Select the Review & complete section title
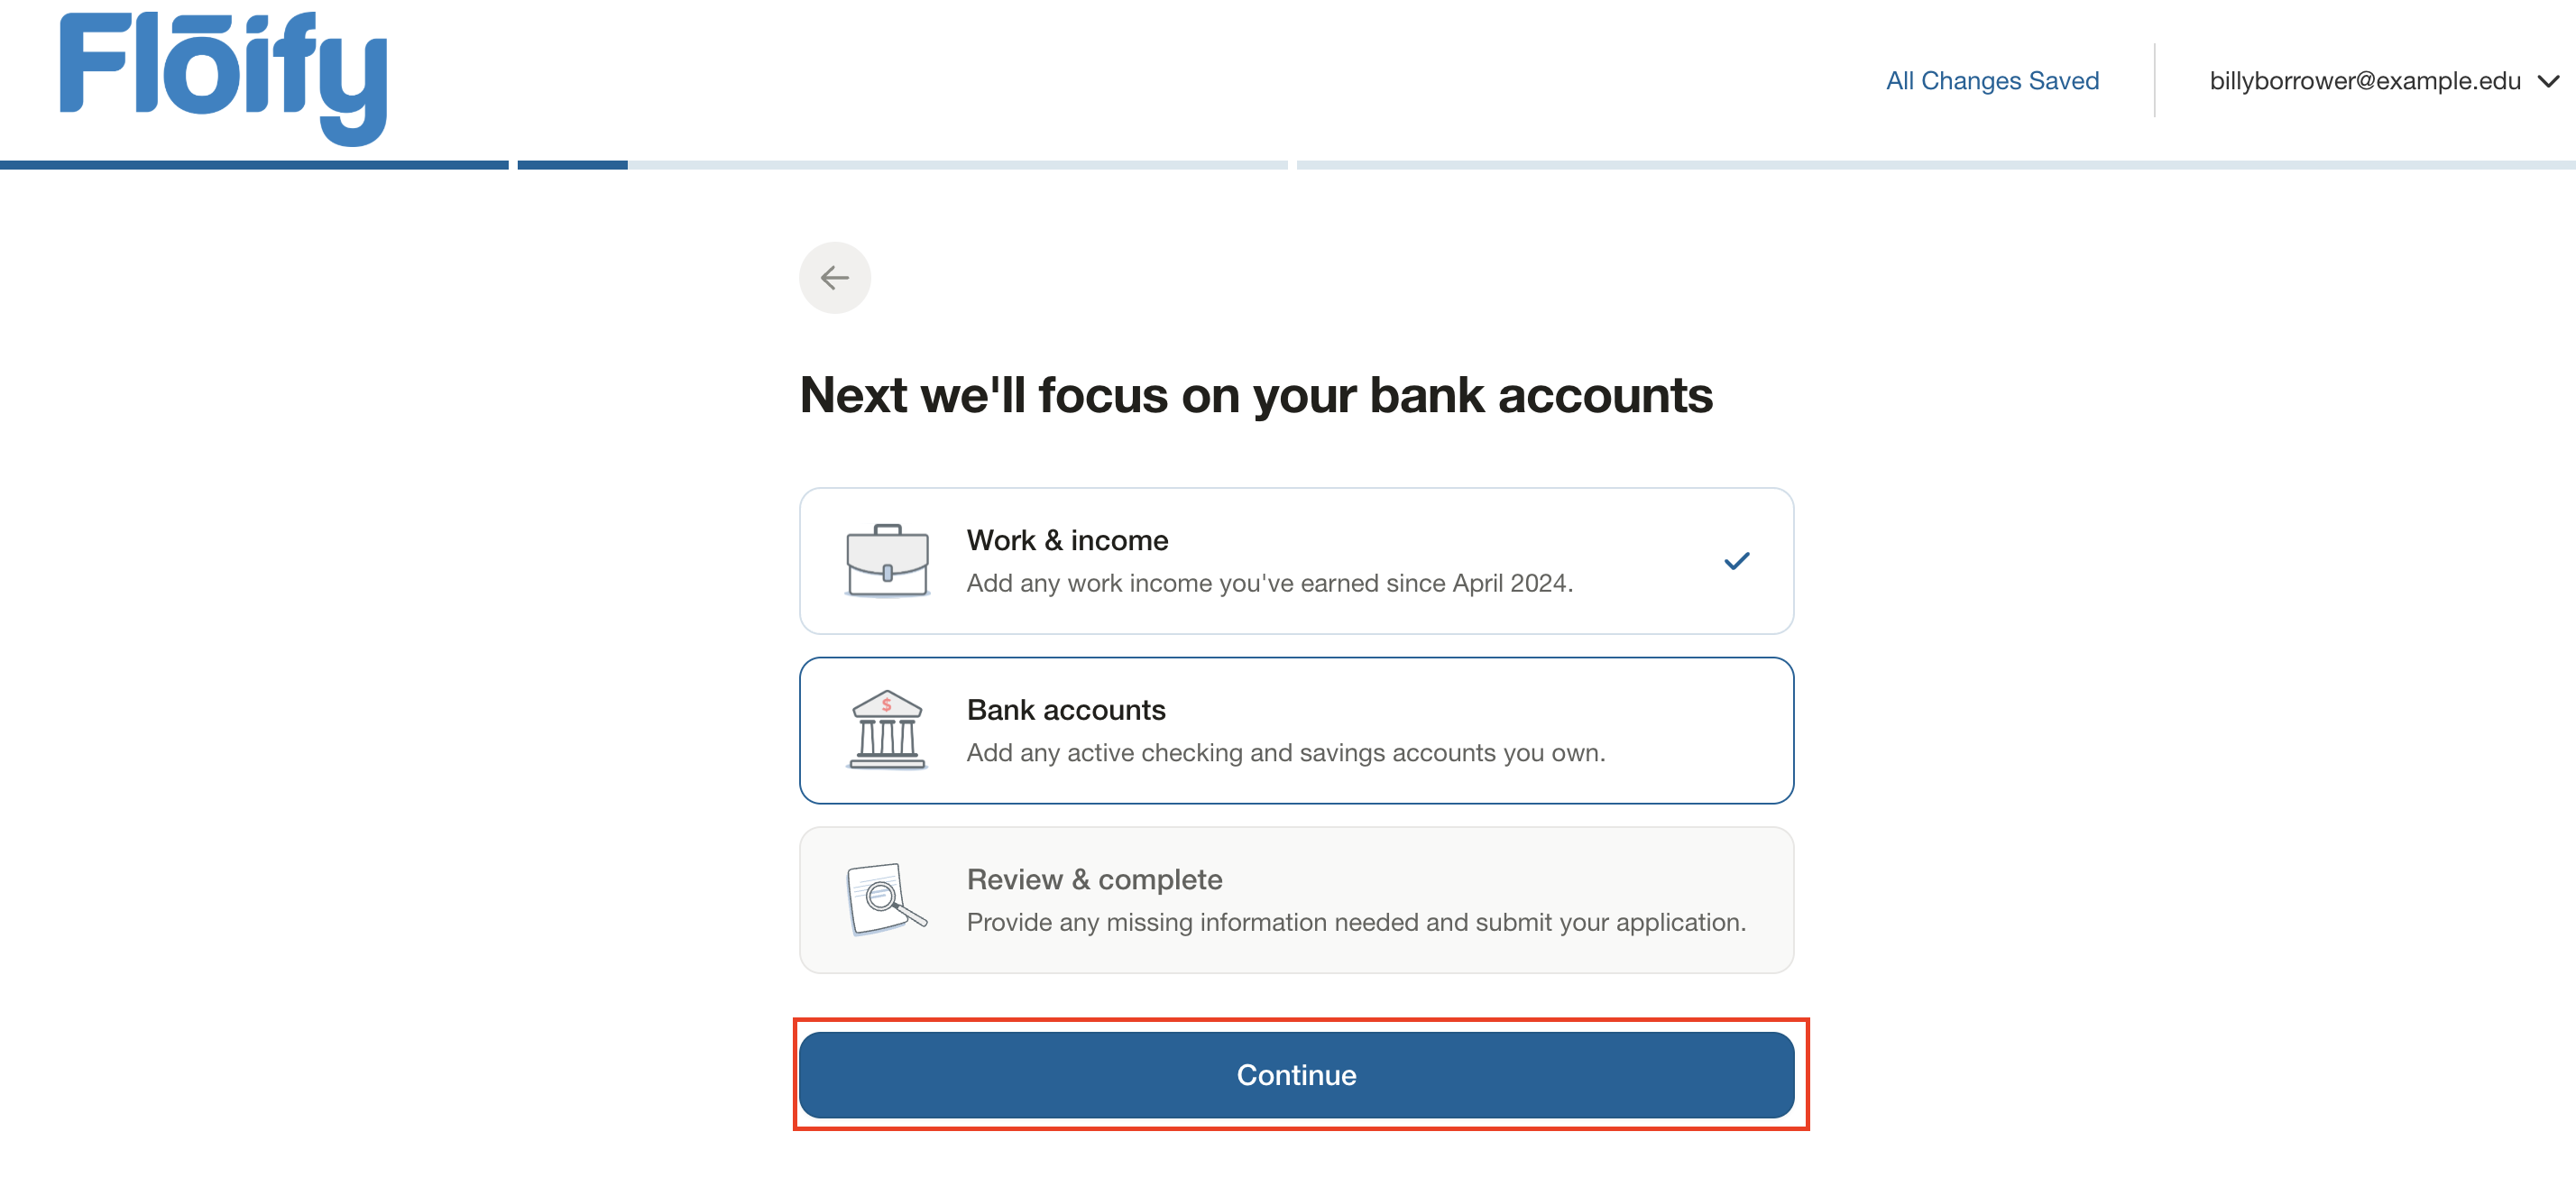The image size is (2576, 1196). tap(1094, 879)
